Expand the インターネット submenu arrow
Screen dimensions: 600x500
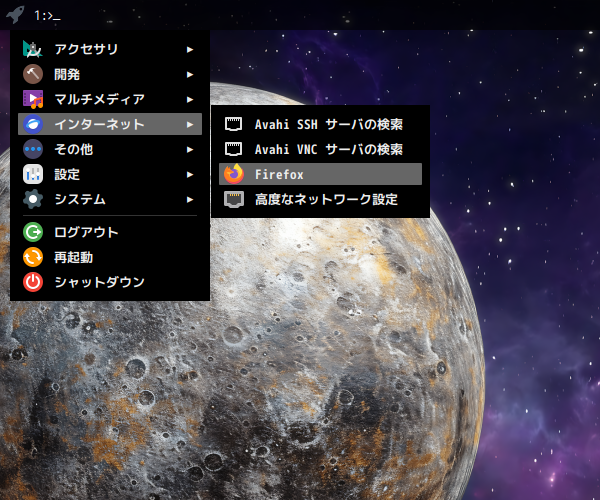point(190,124)
